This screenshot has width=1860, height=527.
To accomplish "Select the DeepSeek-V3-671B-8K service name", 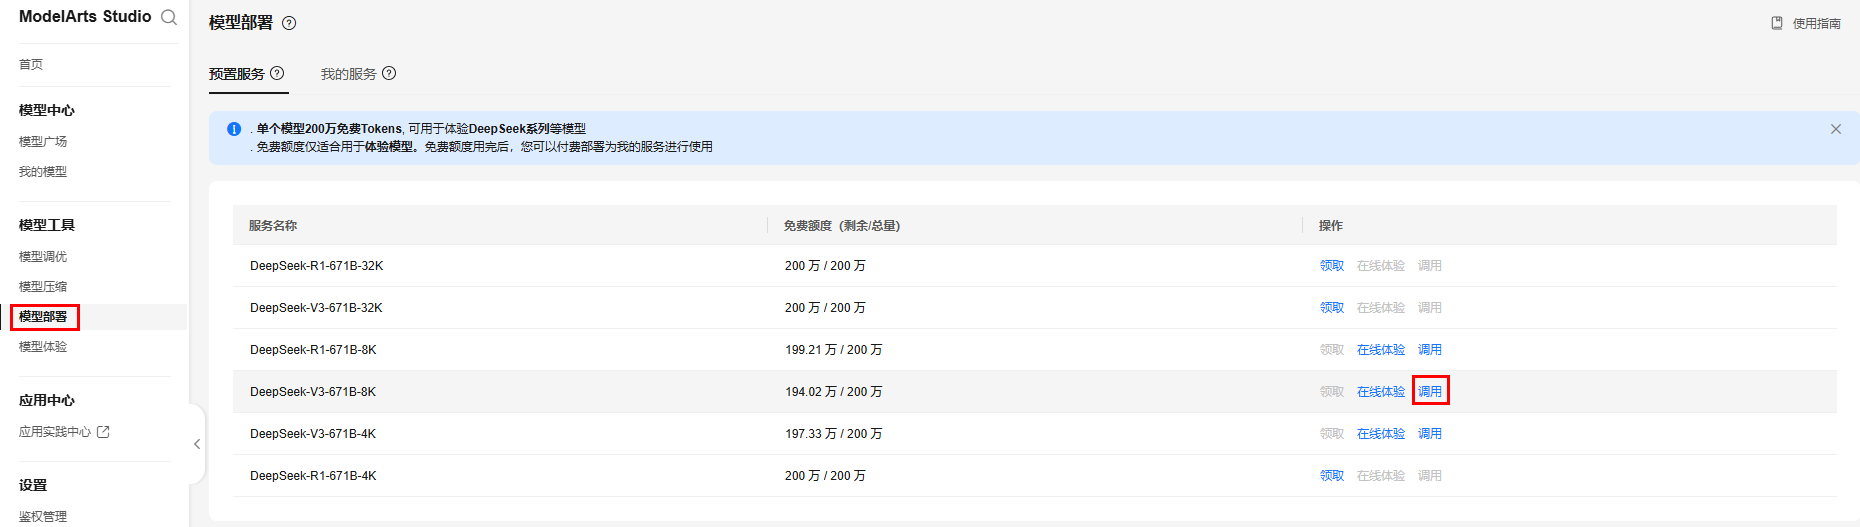I will click(x=313, y=392).
